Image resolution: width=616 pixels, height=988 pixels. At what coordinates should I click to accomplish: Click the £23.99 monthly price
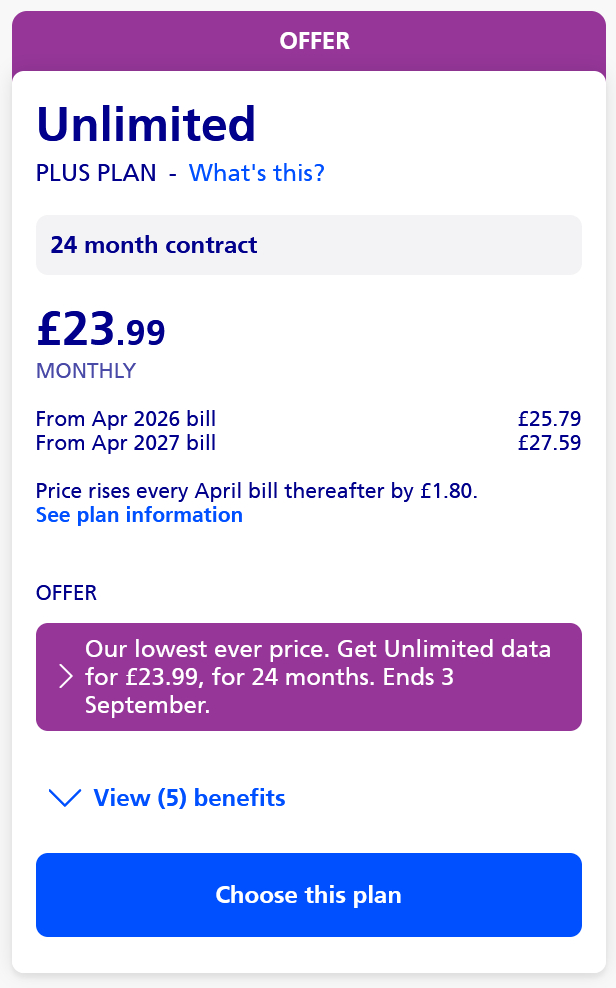click(100, 328)
